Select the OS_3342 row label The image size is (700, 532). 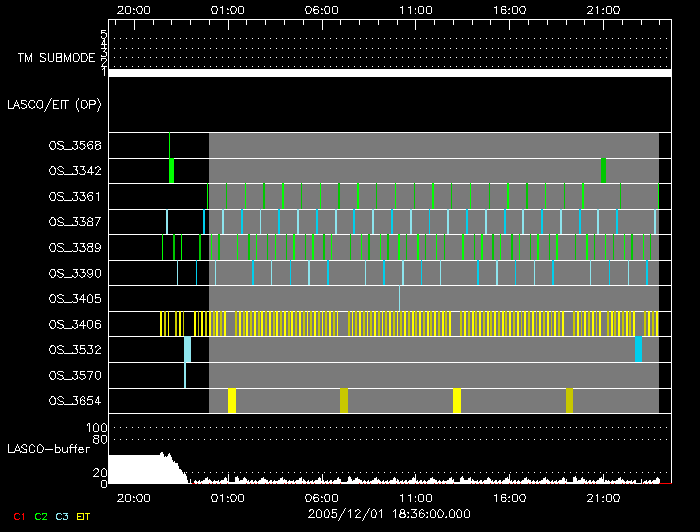click(x=75, y=171)
